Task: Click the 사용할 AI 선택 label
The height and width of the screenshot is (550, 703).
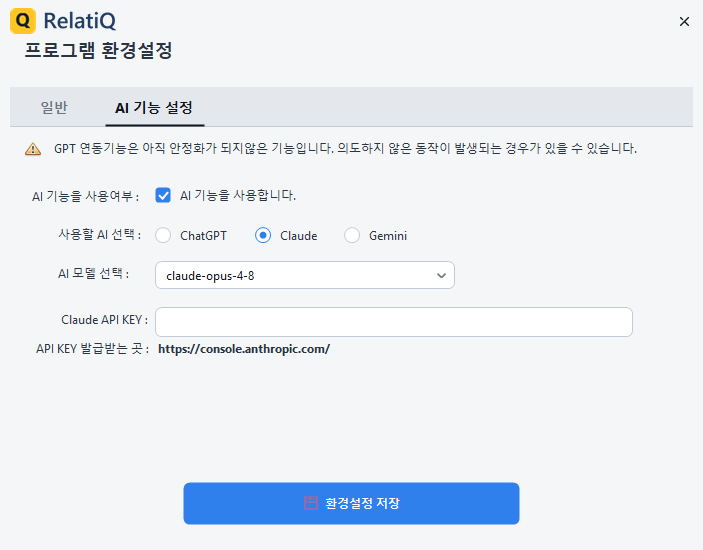Action: [x=100, y=234]
